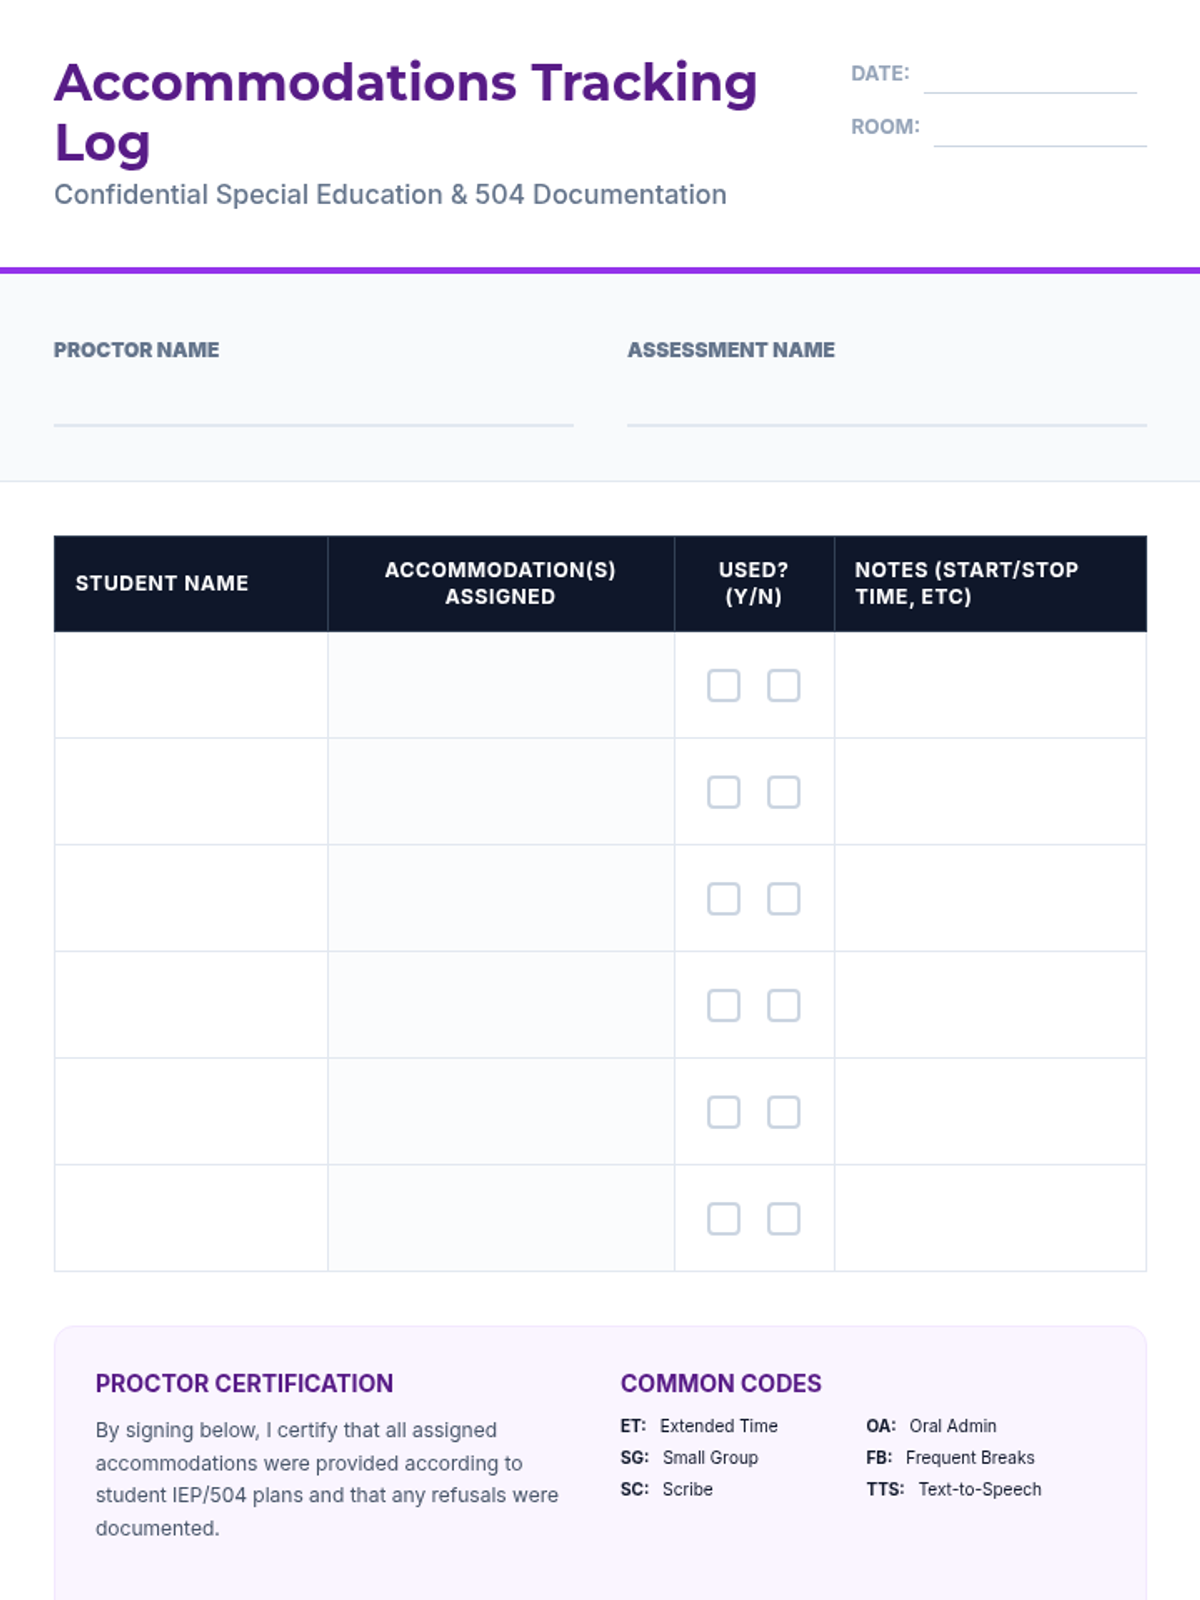
Task: Tick the No box in third row
Action: (x=783, y=899)
